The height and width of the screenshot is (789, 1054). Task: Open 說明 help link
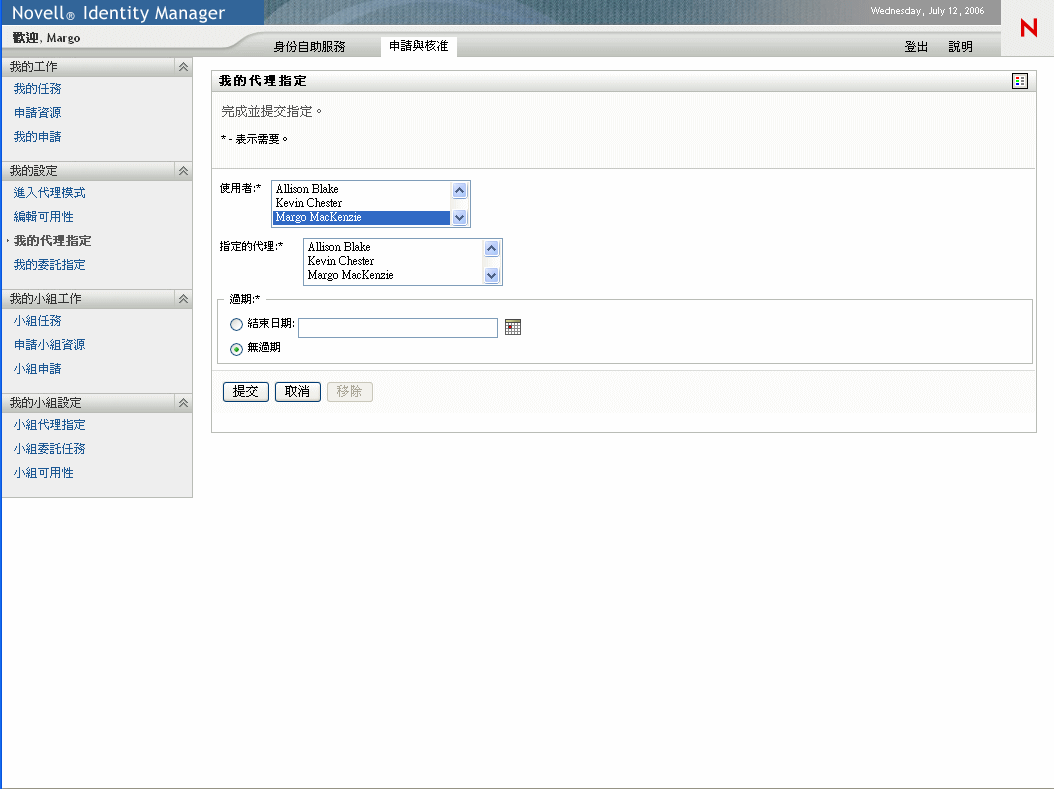point(960,46)
